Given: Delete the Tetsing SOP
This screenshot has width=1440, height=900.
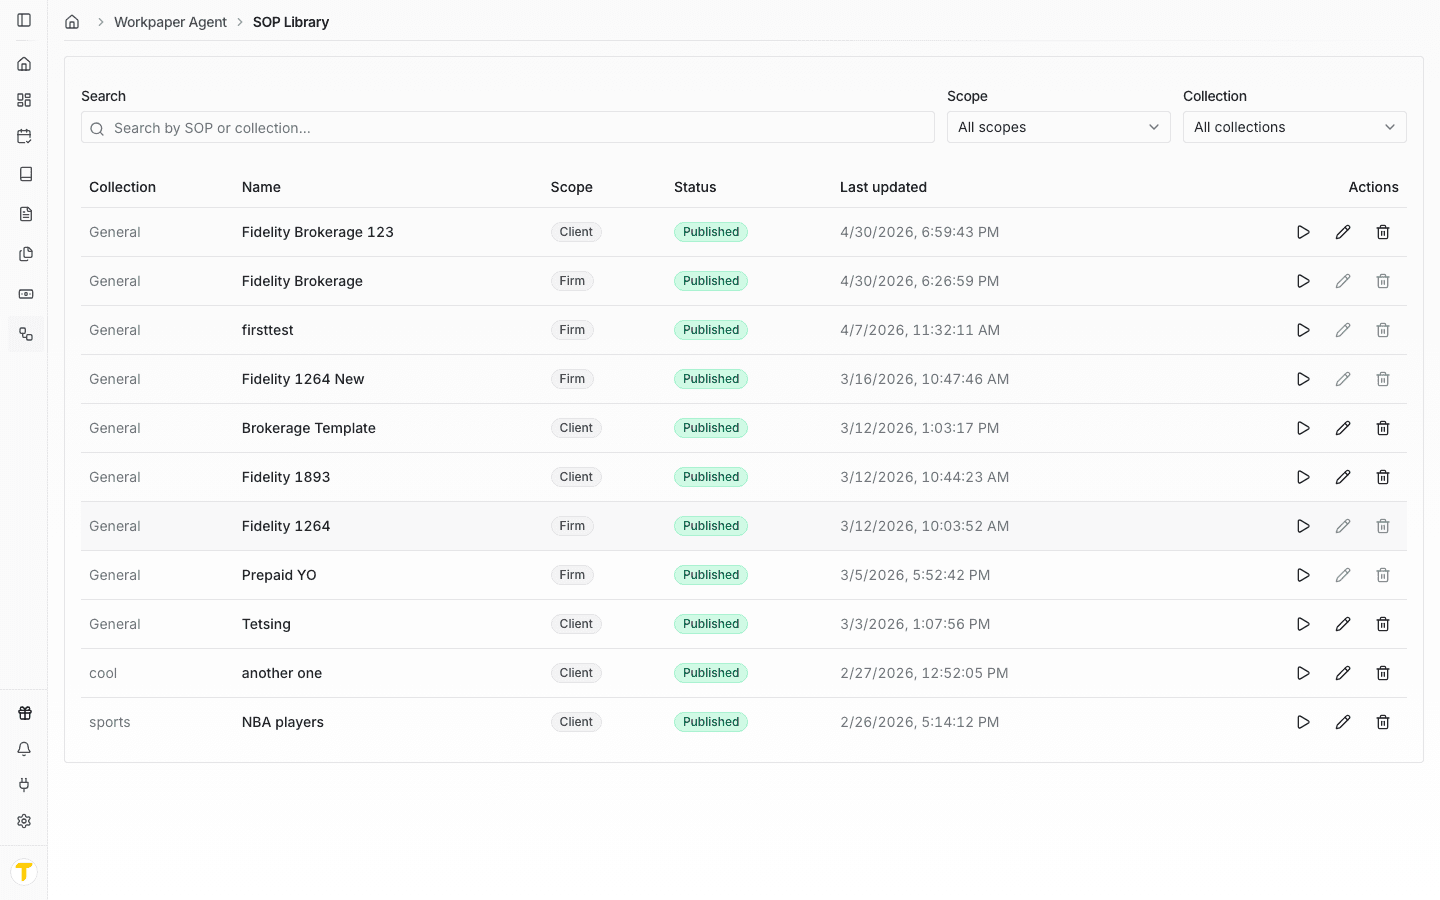Looking at the screenshot, I should [x=1383, y=624].
